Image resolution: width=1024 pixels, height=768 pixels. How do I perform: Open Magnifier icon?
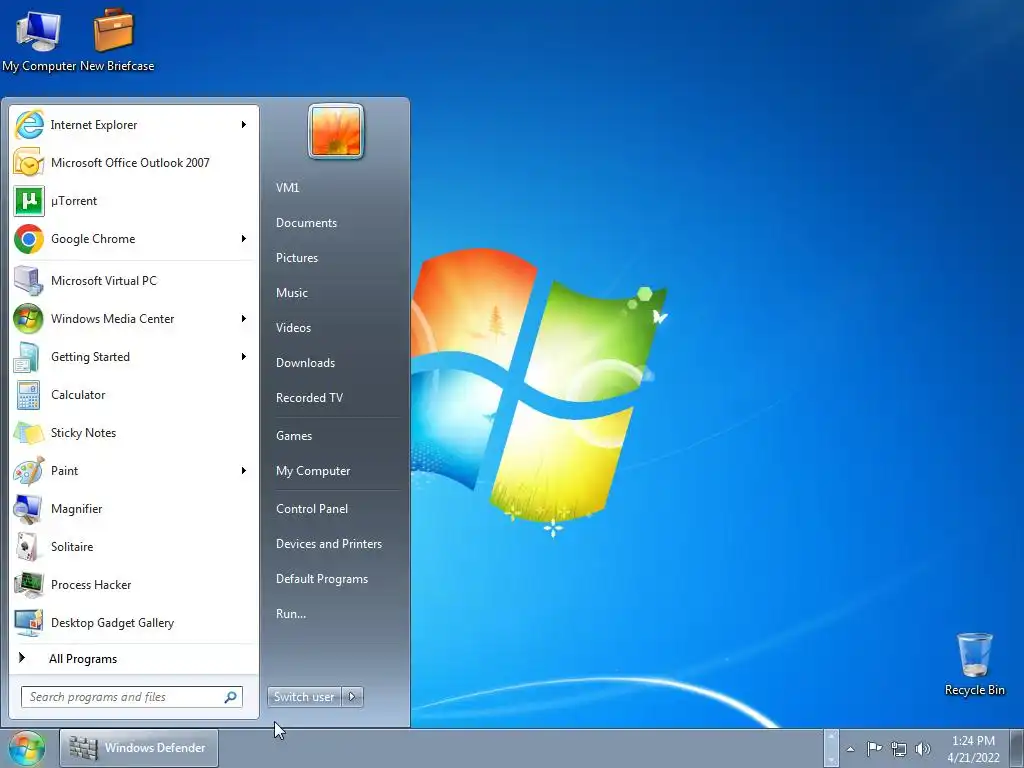pyautogui.click(x=29, y=509)
